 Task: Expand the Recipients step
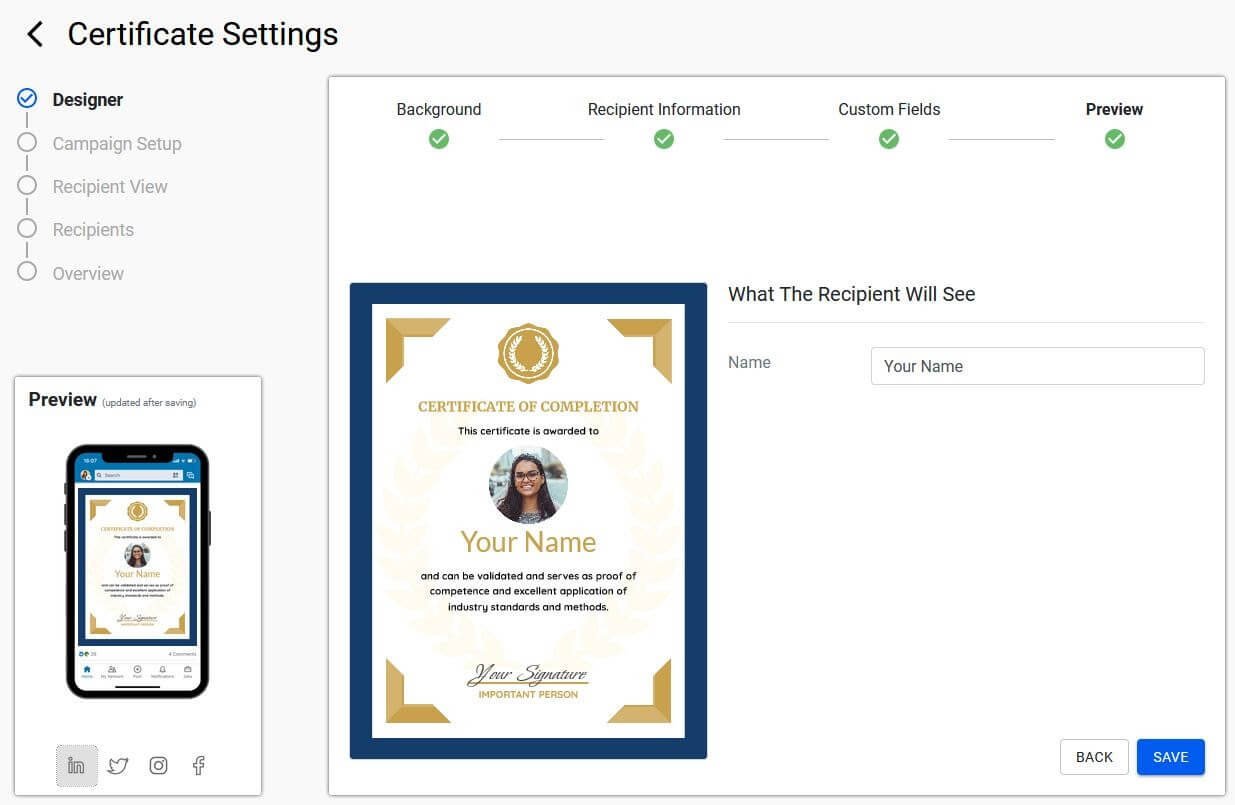point(27,229)
